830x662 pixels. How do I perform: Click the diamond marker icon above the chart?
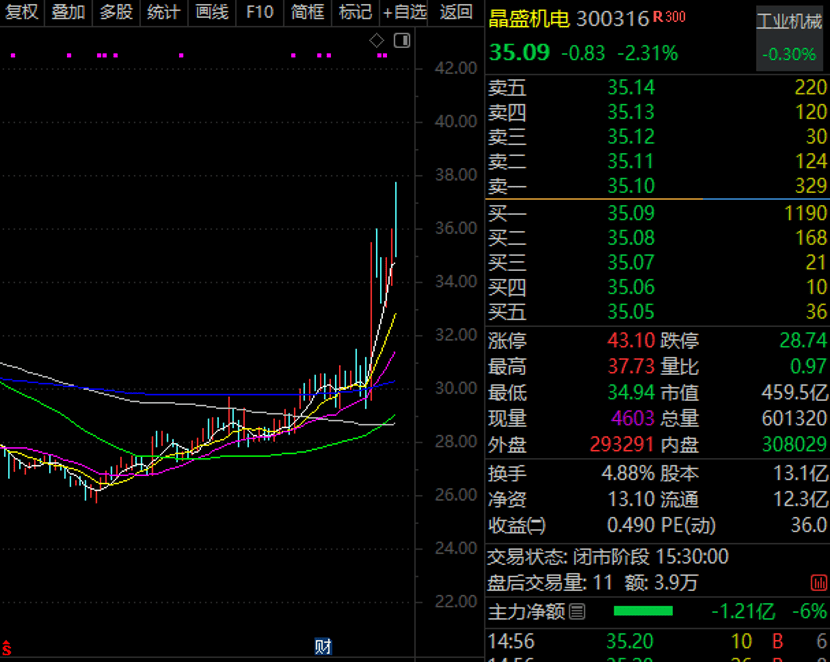click(x=377, y=40)
